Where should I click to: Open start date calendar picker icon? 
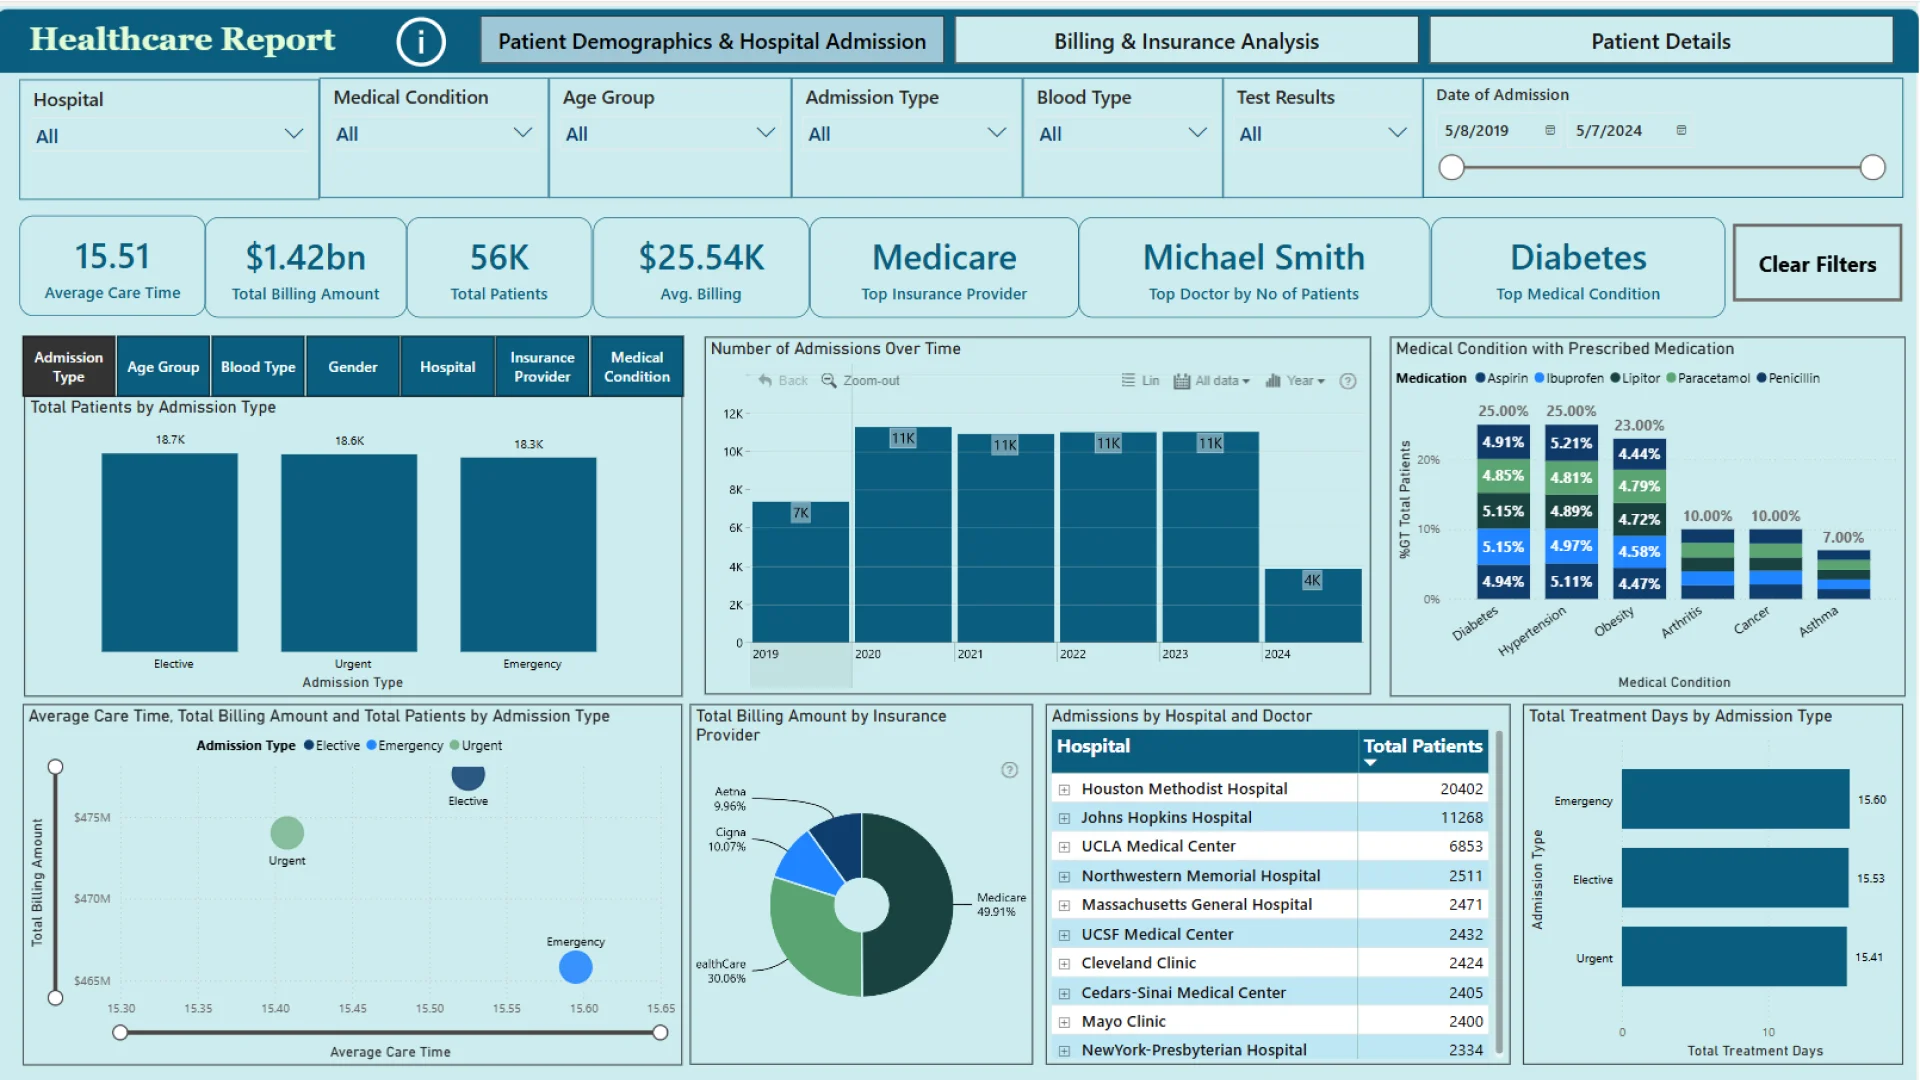[1550, 131]
